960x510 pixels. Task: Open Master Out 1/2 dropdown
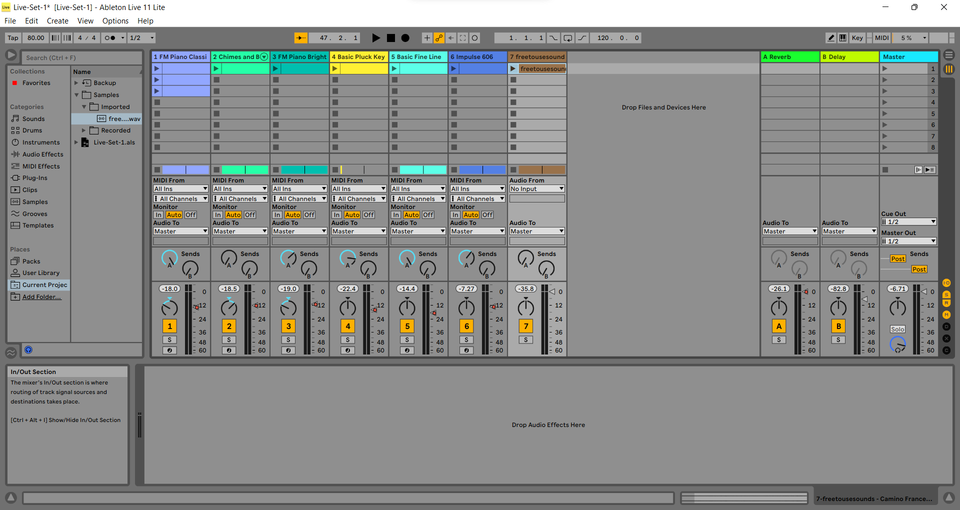(909, 241)
